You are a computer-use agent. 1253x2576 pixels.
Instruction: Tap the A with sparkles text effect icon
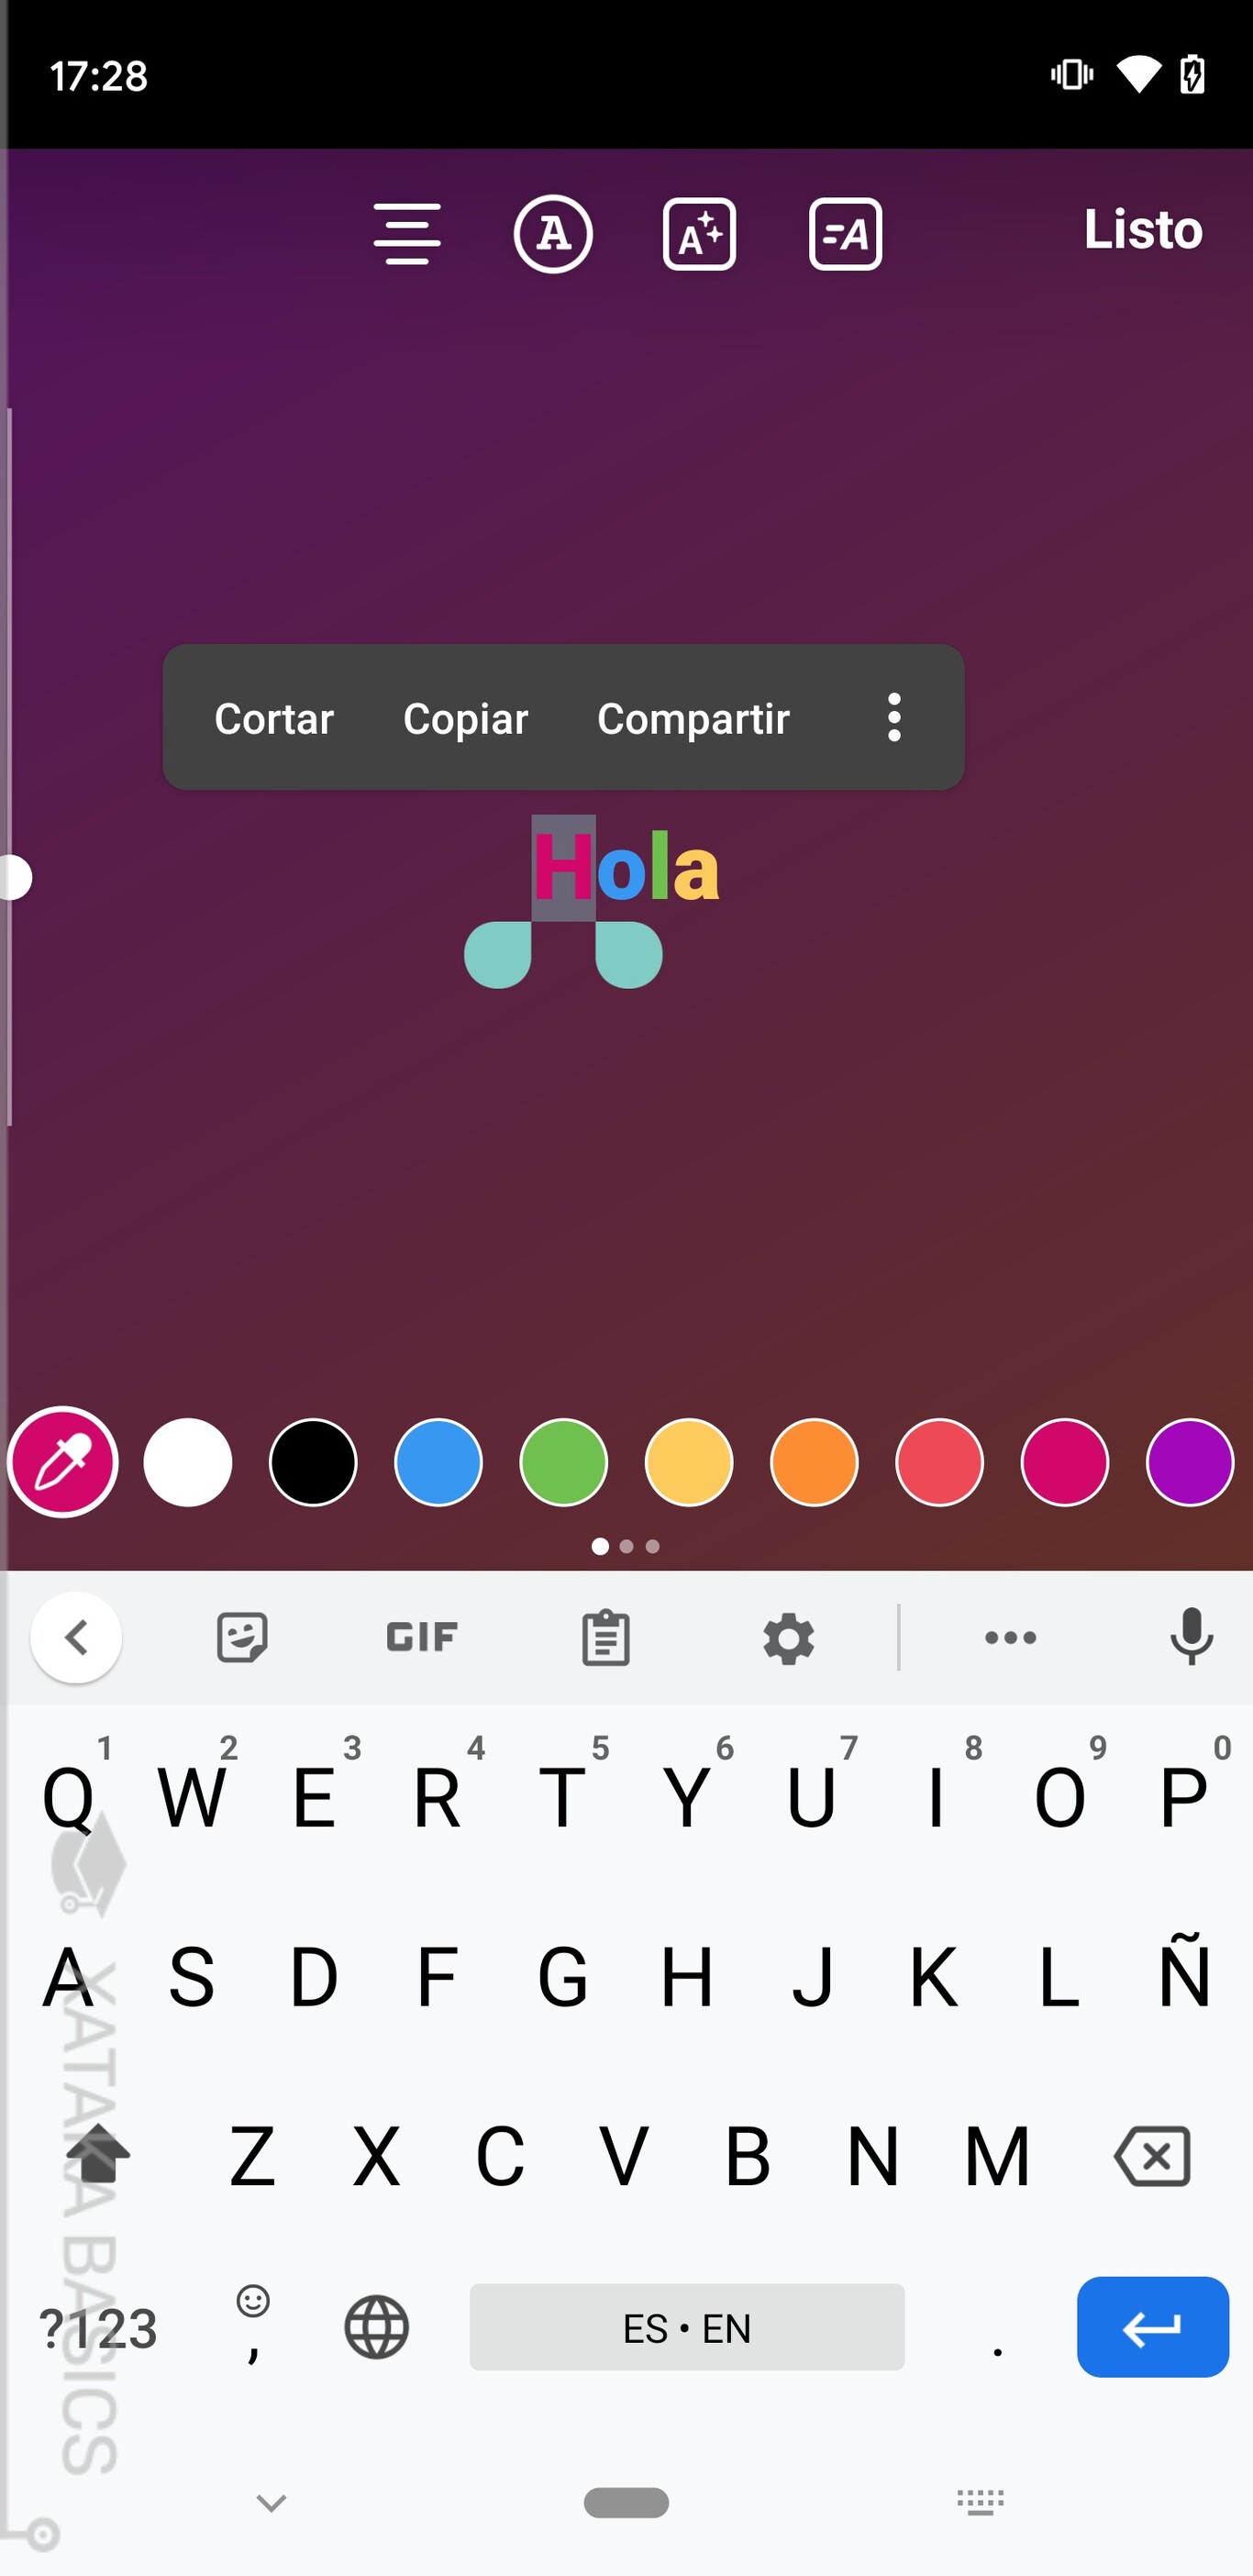699,234
